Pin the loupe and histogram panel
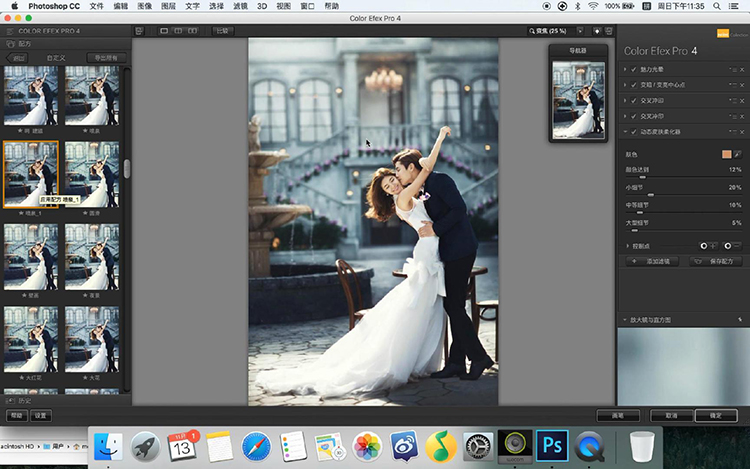The height and width of the screenshot is (469, 750). 740,319
